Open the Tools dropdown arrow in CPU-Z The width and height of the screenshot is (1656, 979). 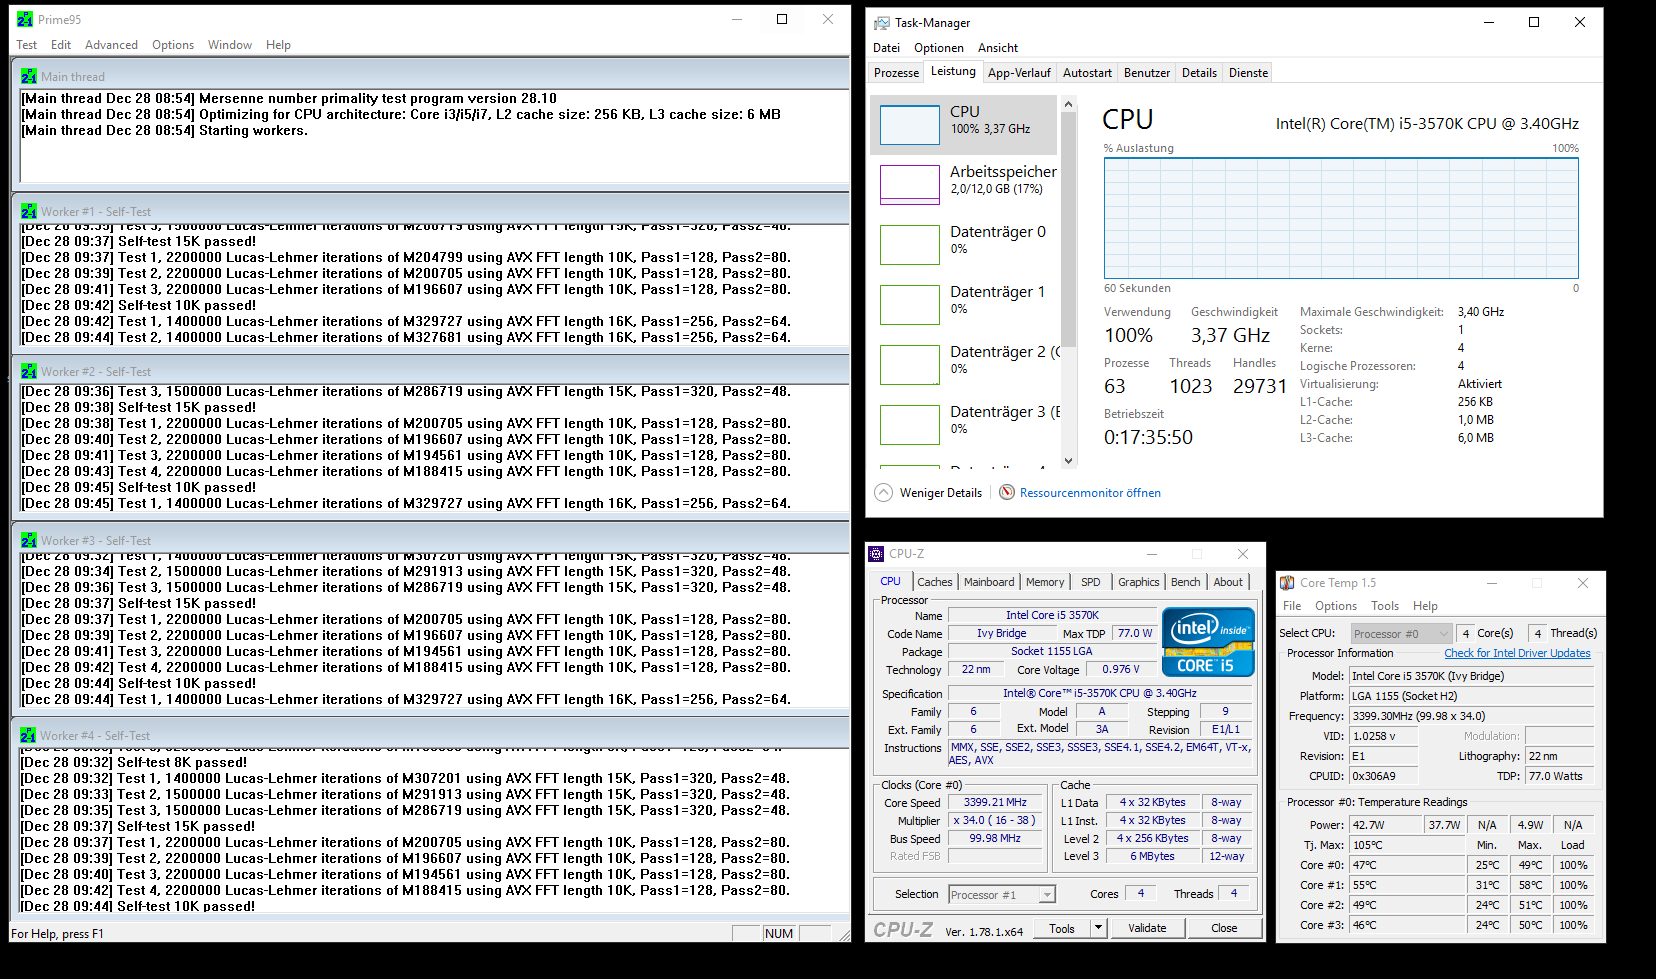pyautogui.click(x=1098, y=928)
